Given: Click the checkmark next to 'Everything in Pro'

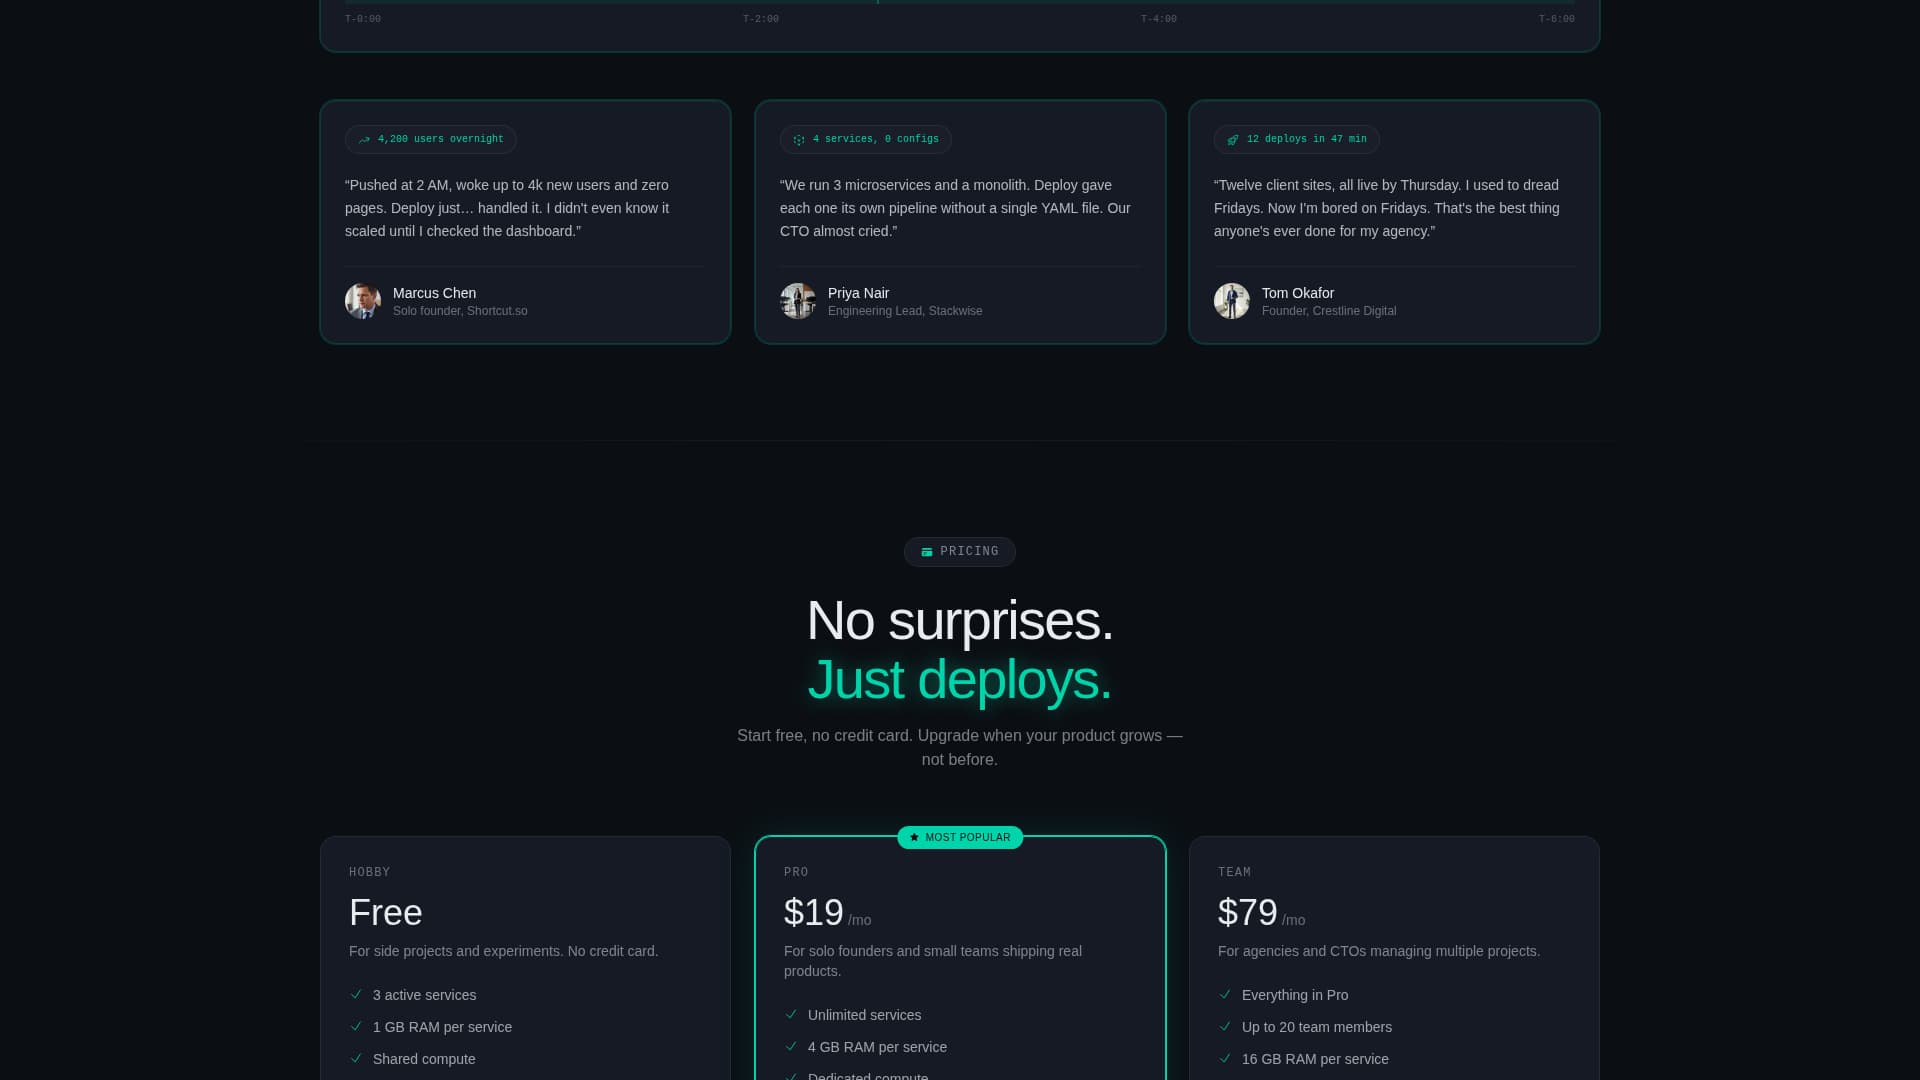Looking at the screenshot, I should (x=1226, y=995).
